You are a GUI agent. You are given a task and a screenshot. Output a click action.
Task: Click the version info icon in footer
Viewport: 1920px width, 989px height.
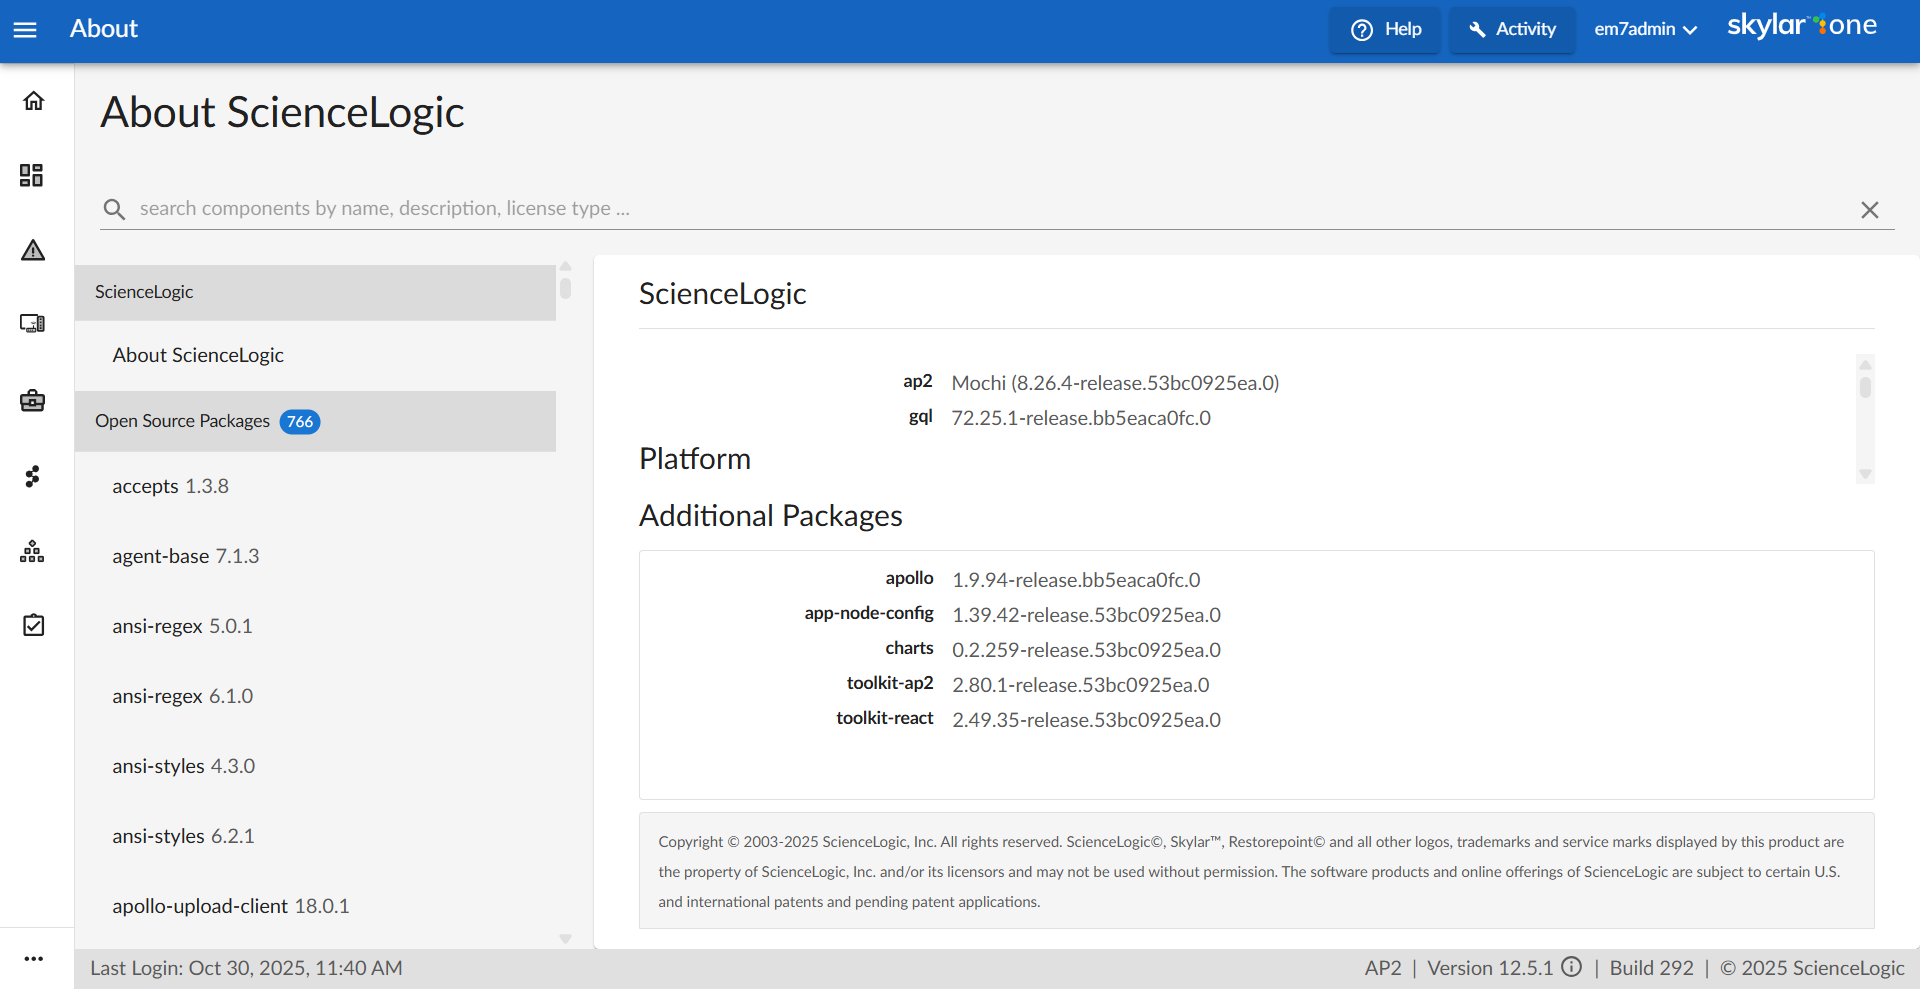1571,967
